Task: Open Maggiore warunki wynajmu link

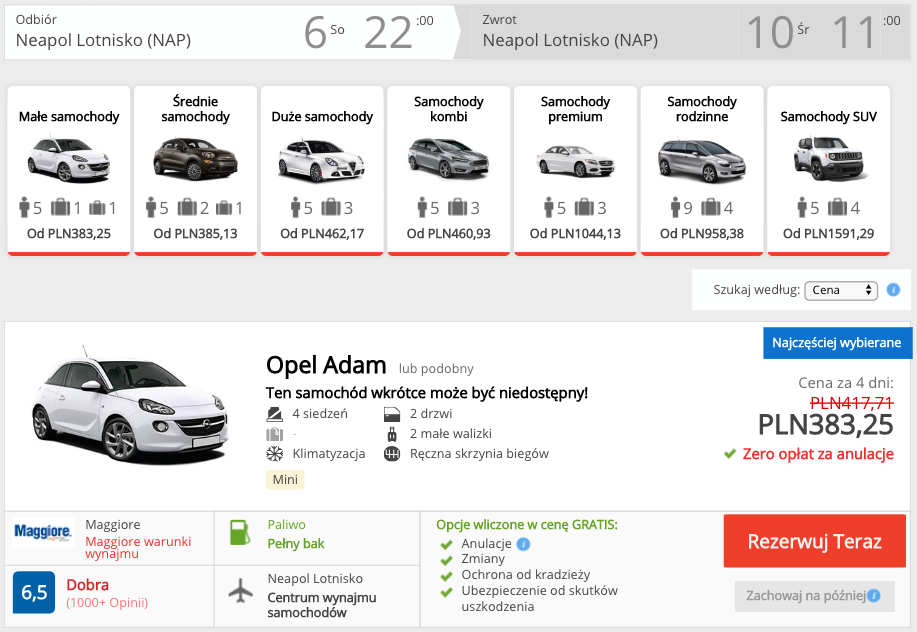Action: point(138,547)
